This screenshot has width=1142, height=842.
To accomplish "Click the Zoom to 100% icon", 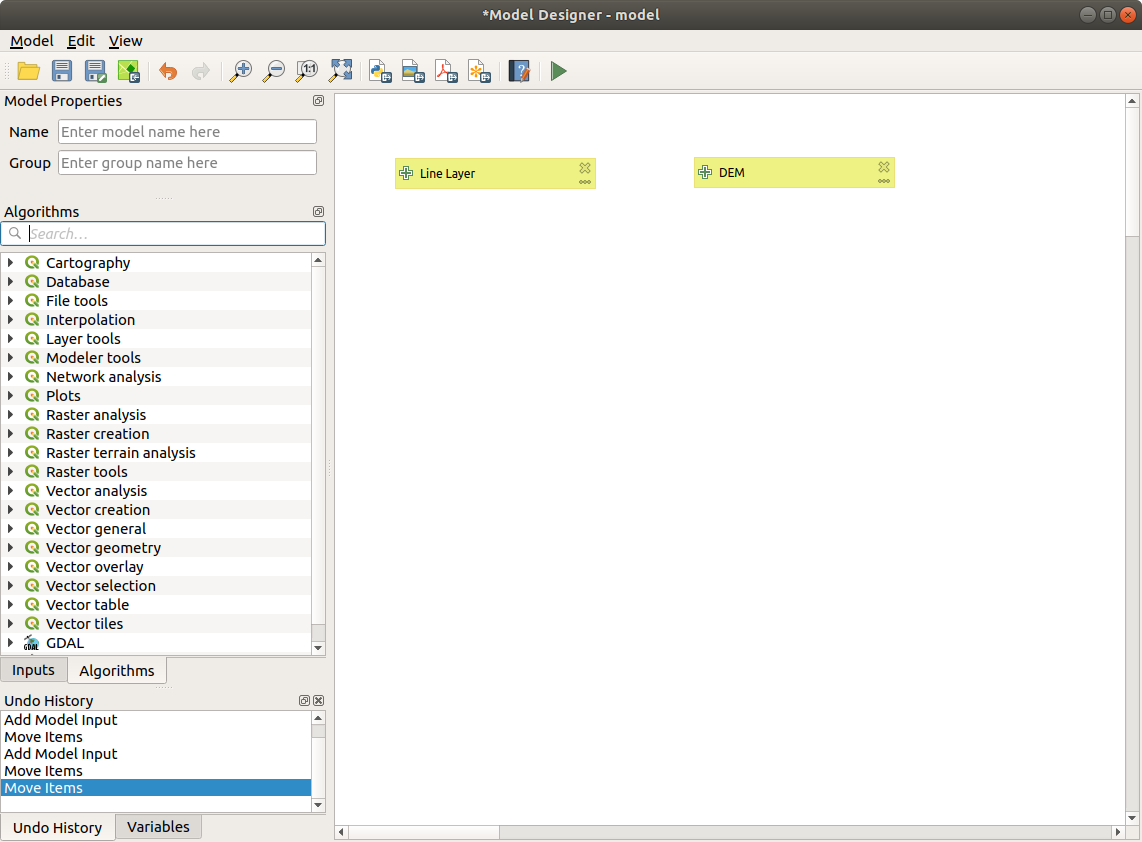I will click(307, 71).
